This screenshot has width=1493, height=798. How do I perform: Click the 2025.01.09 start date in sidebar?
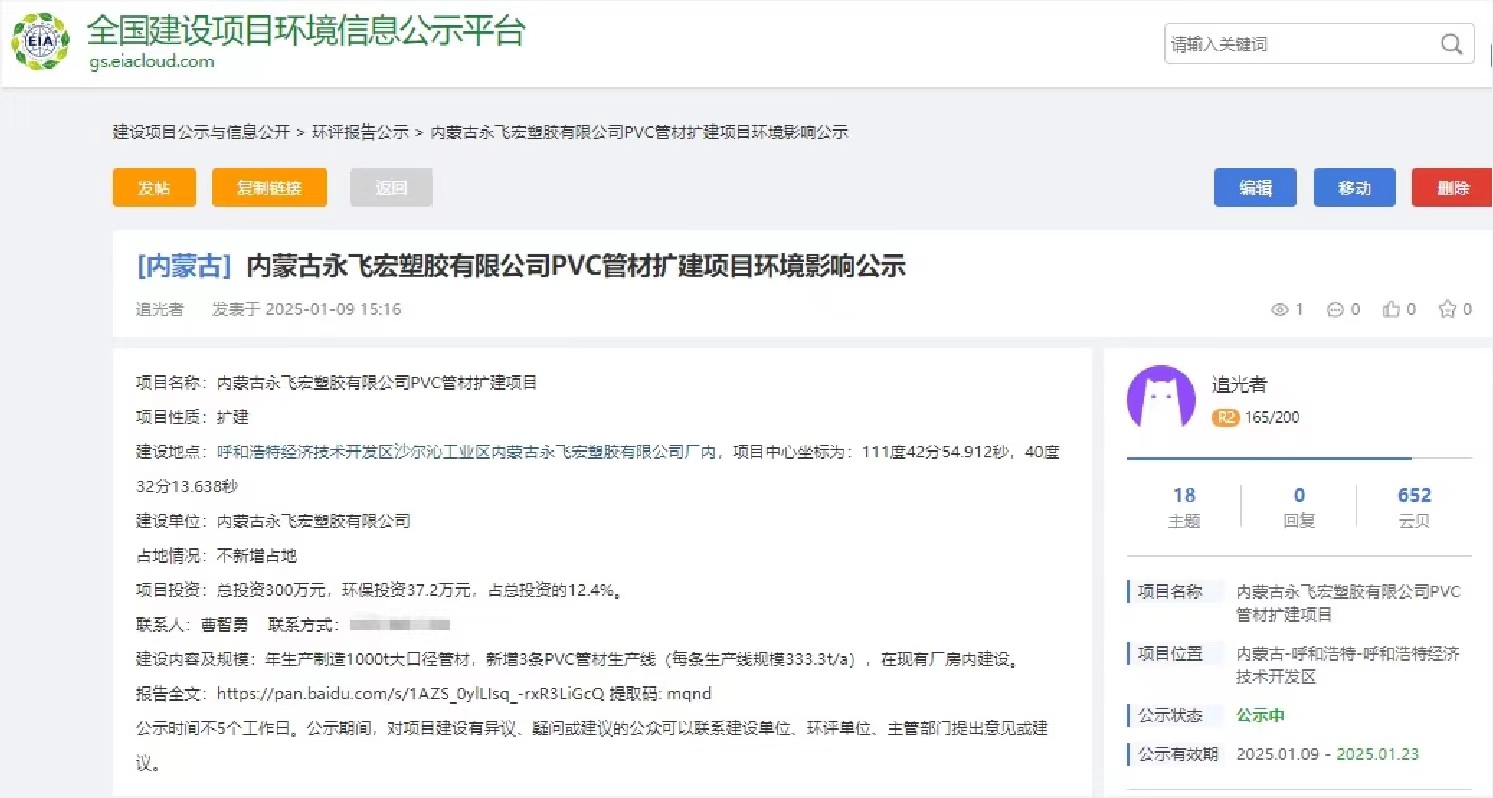pyautogui.click(x=1278, y=754)
